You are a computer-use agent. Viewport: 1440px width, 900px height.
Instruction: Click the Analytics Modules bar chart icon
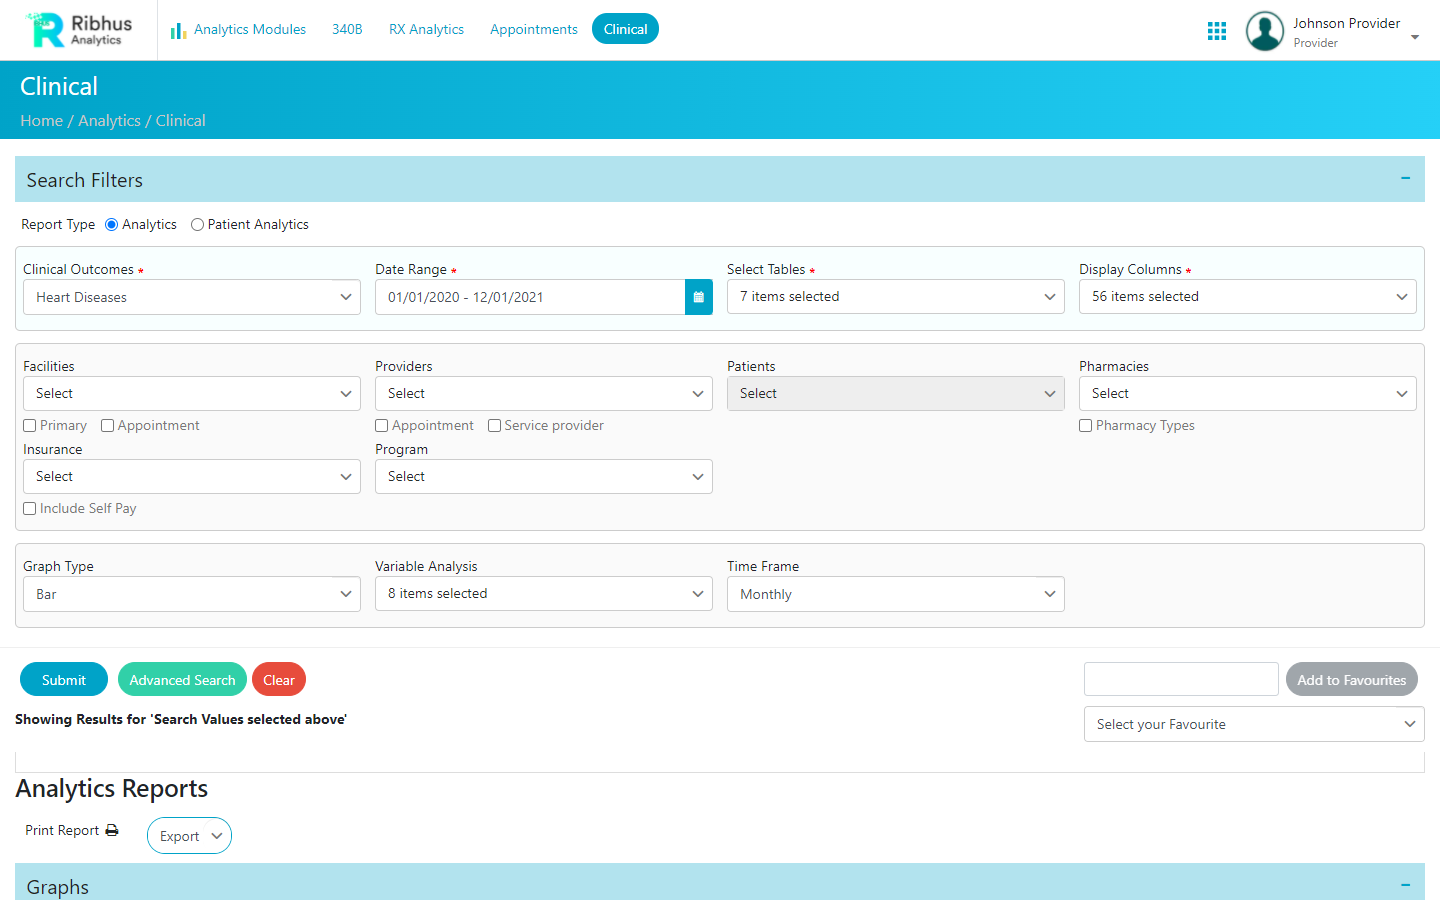click(178, 30)
